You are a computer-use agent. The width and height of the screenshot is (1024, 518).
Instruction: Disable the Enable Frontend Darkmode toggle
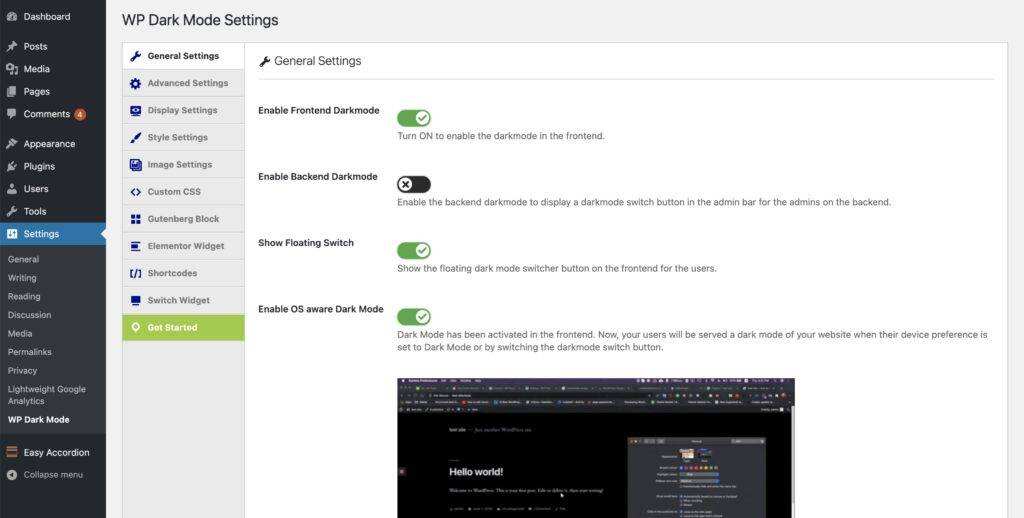pos(414,118)
